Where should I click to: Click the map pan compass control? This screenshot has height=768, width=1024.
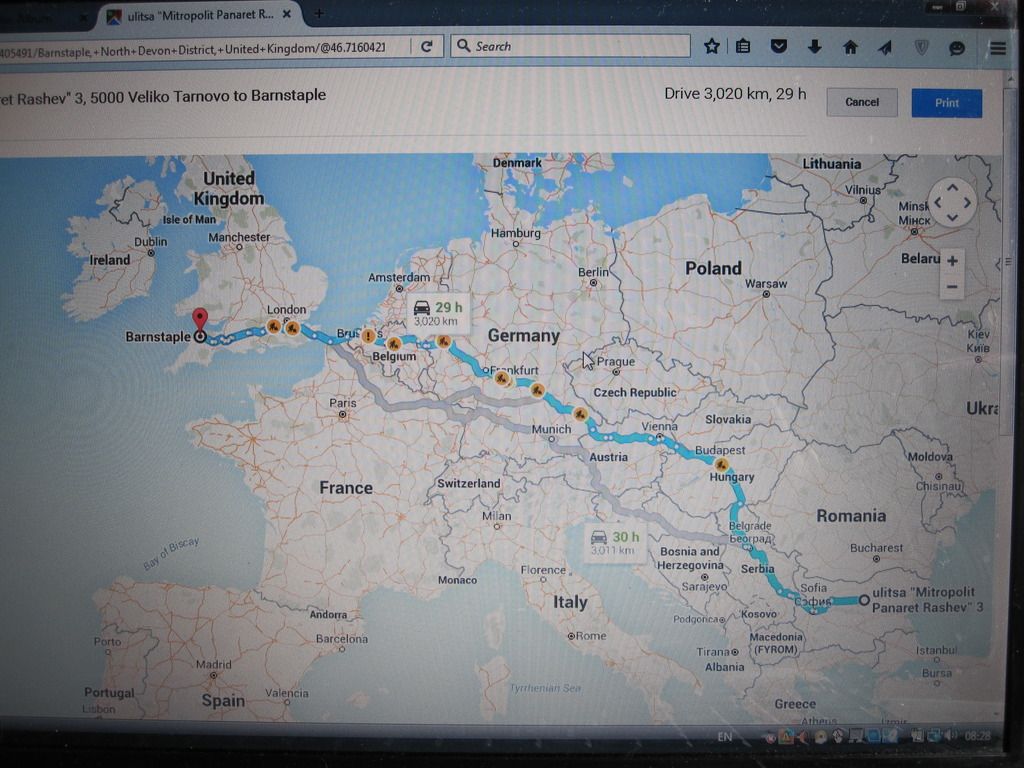click(952, 203)
